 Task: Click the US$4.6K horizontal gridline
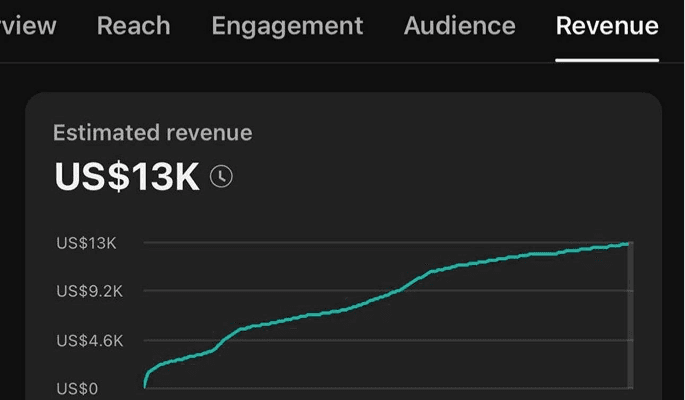point(388,340)
